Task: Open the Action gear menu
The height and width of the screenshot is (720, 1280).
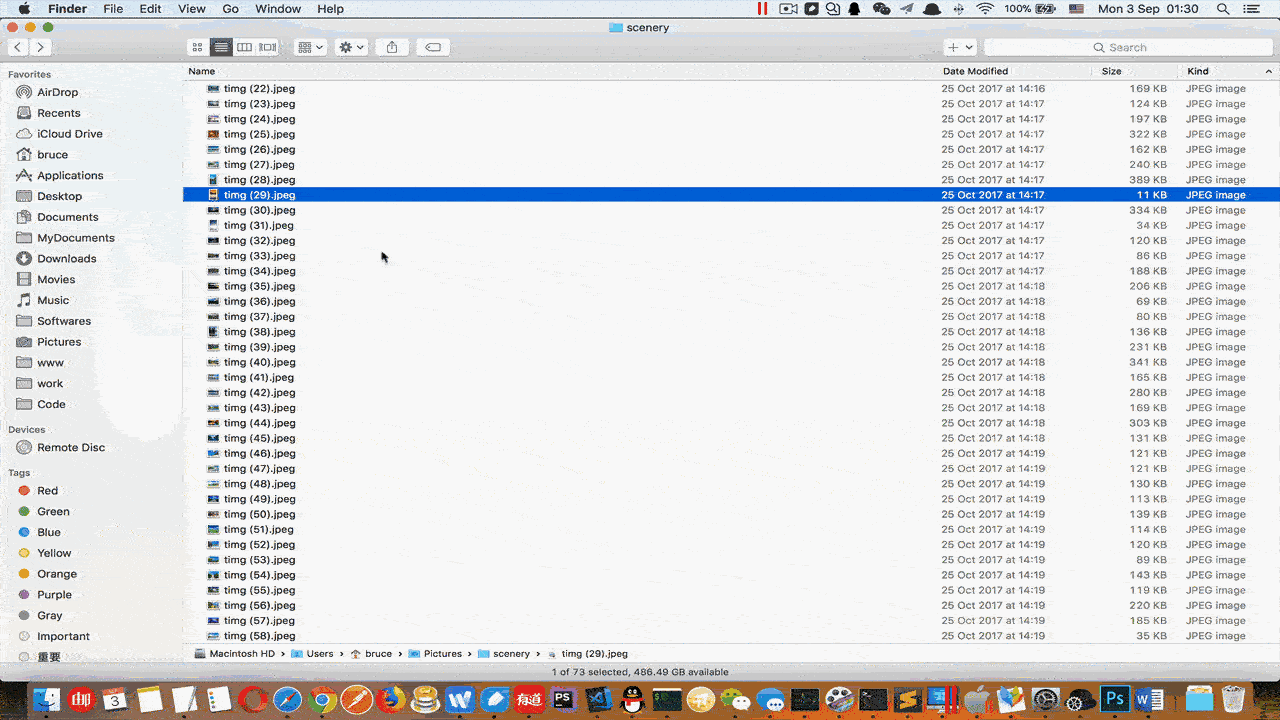Action: pyautogui.click(x=352, y=47)
